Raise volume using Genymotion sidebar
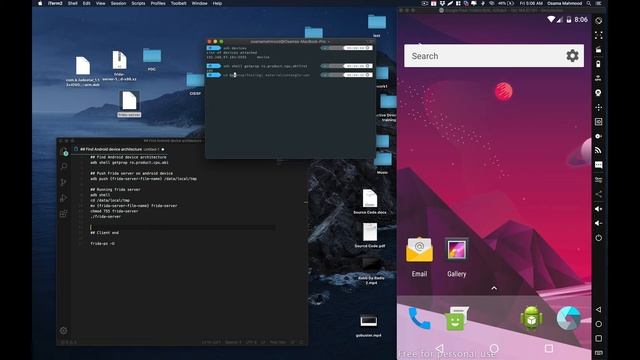The height and width of the screenshot is (360, 640). 598,209
